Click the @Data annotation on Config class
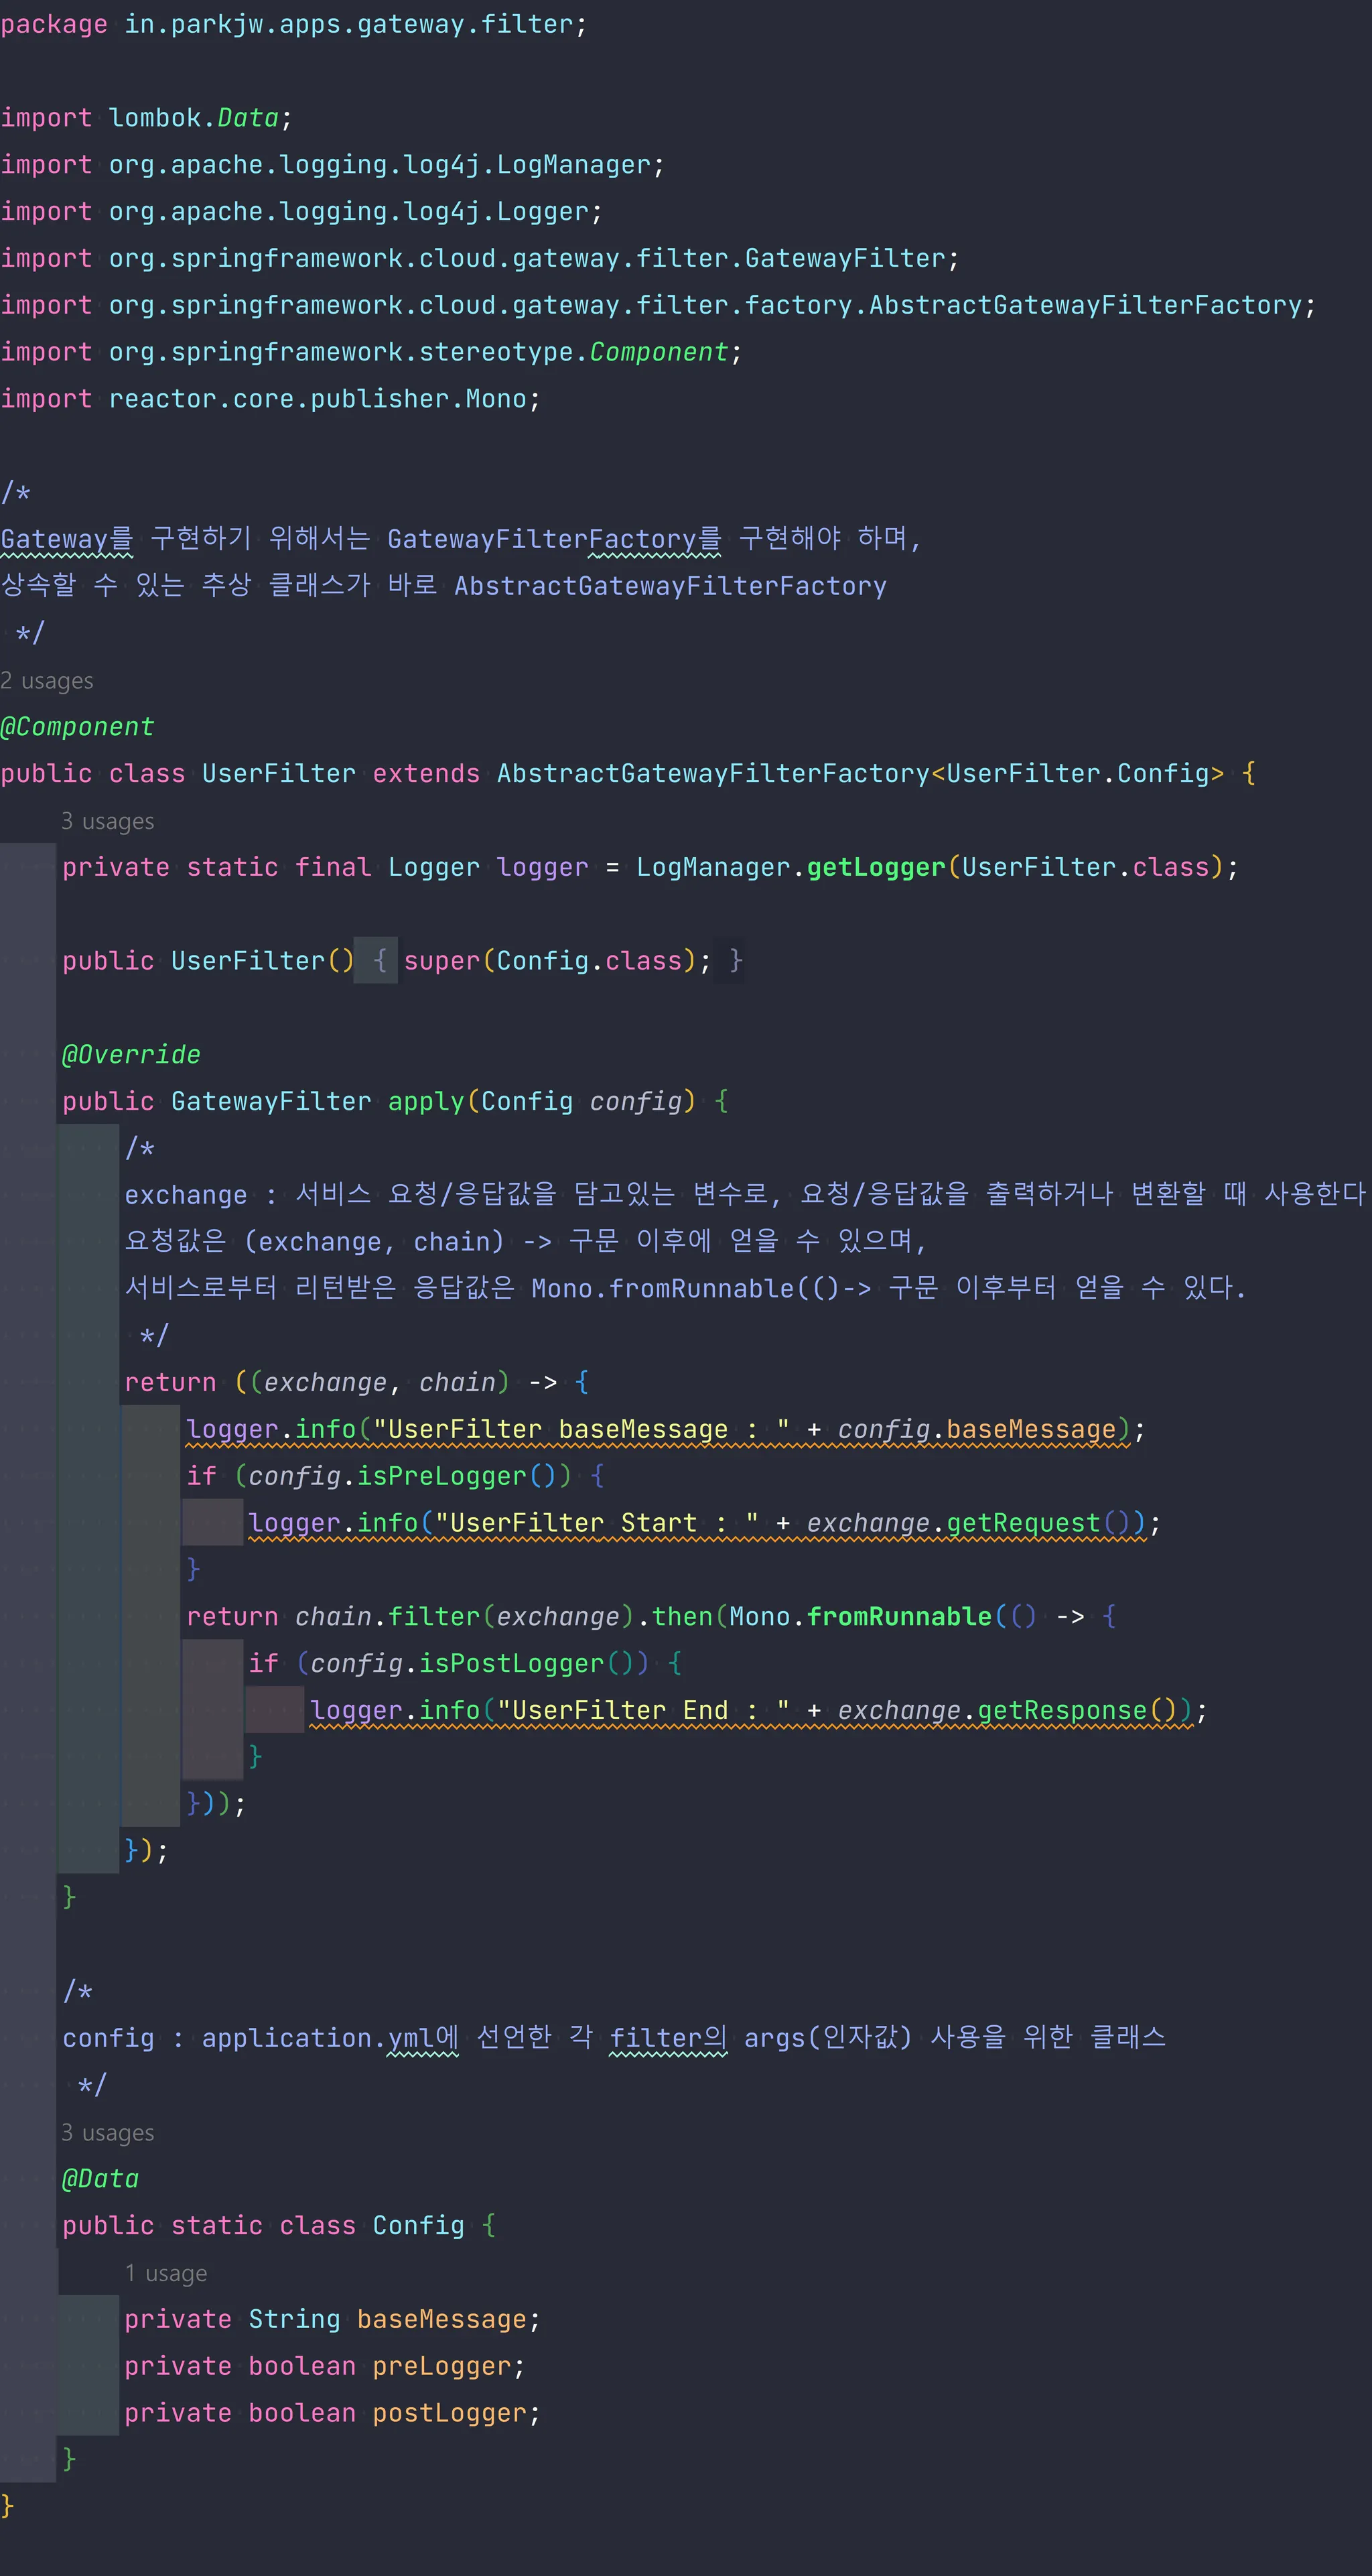Viewport: 1372px width, 2576px height. point(100,2180)
